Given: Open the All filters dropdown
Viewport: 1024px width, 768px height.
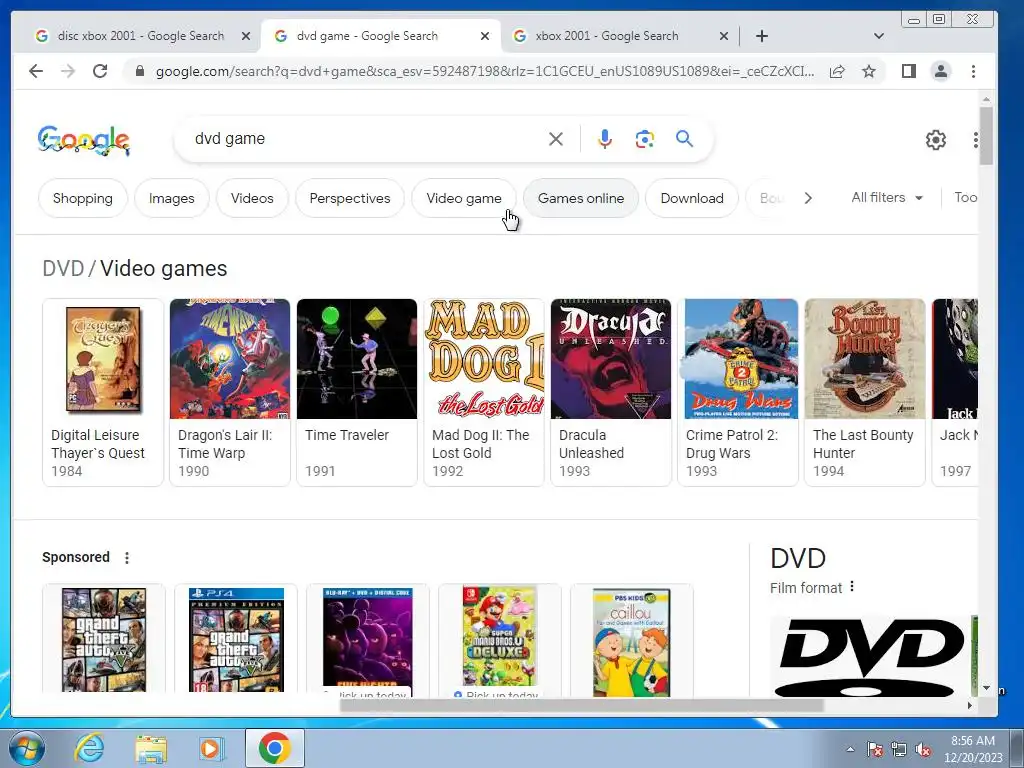Looking at the screenshot, I should (887, 198).
